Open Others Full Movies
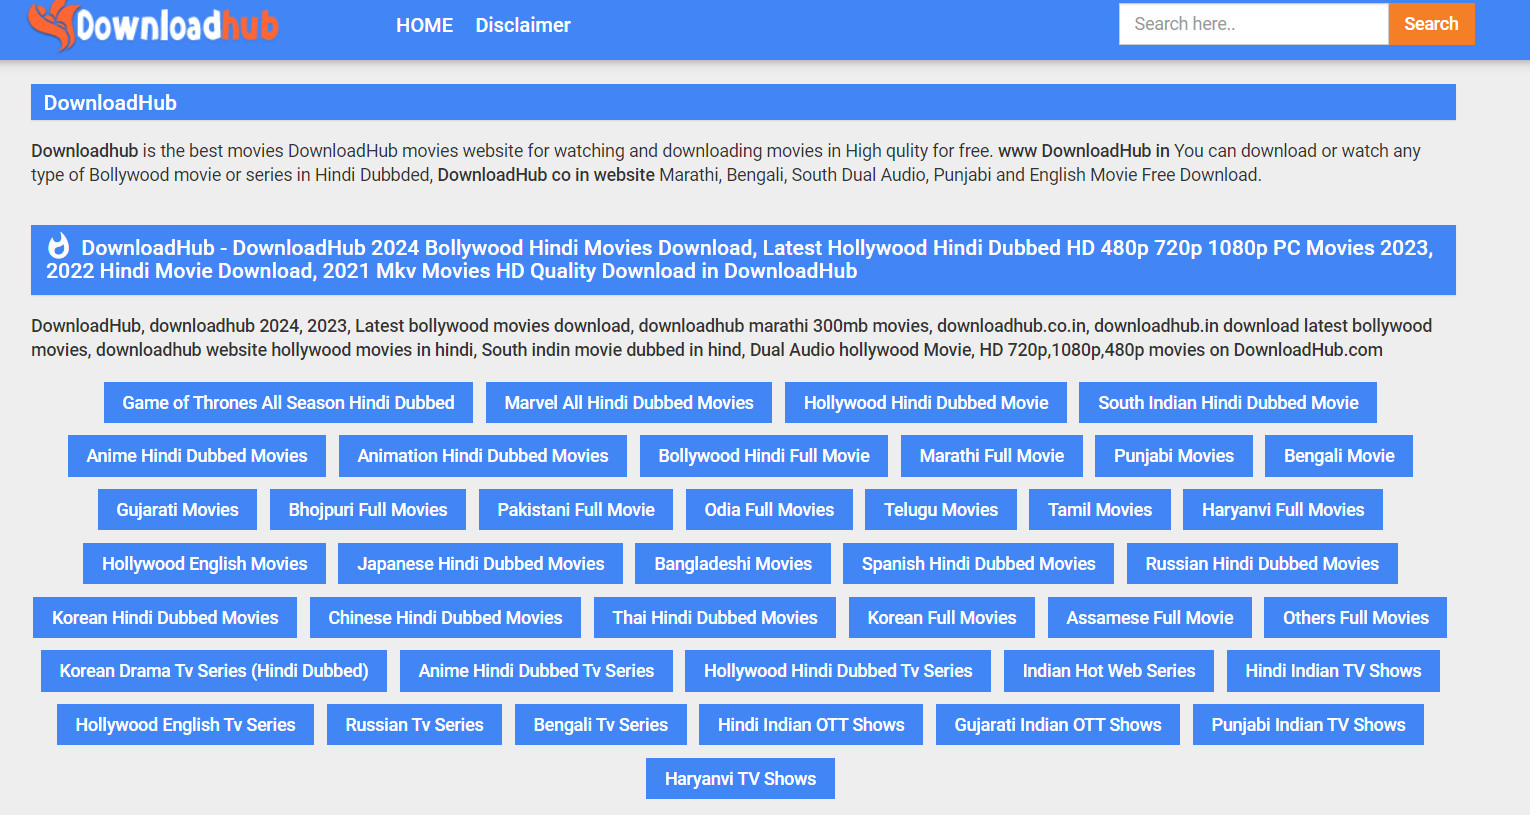Viewport: 1530px width, 815px height. coord(1356,618)
